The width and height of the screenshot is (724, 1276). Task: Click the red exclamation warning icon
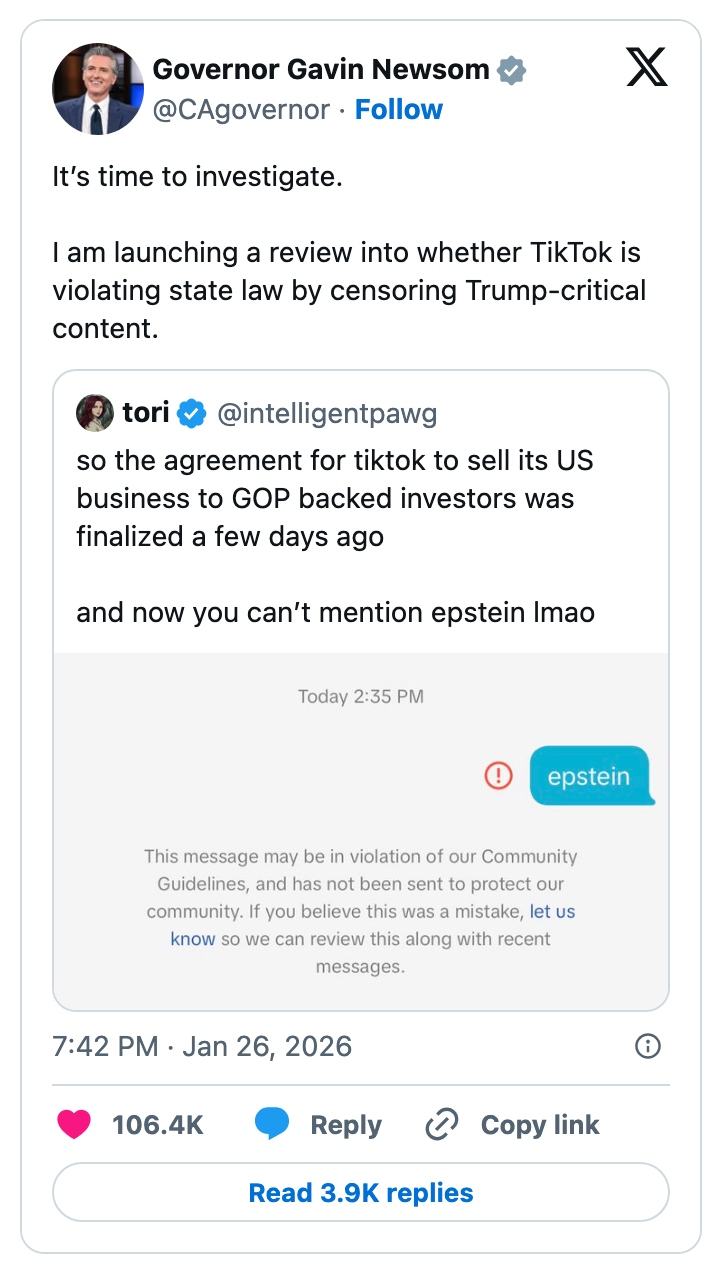[498, 775]
